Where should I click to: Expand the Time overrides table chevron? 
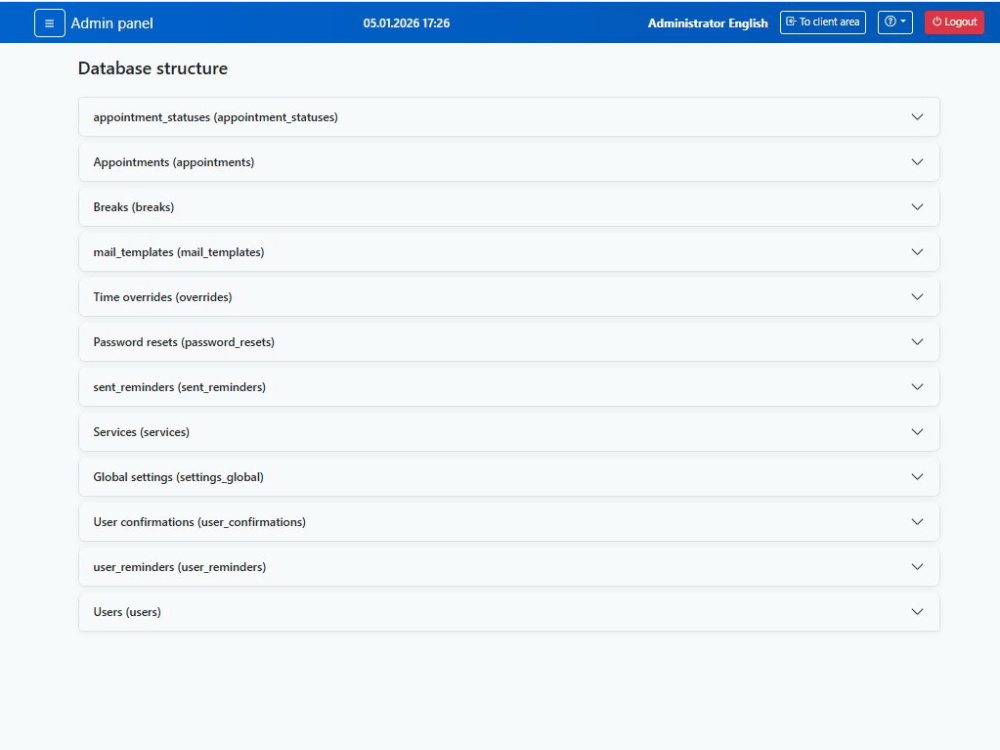pos(917,297)
